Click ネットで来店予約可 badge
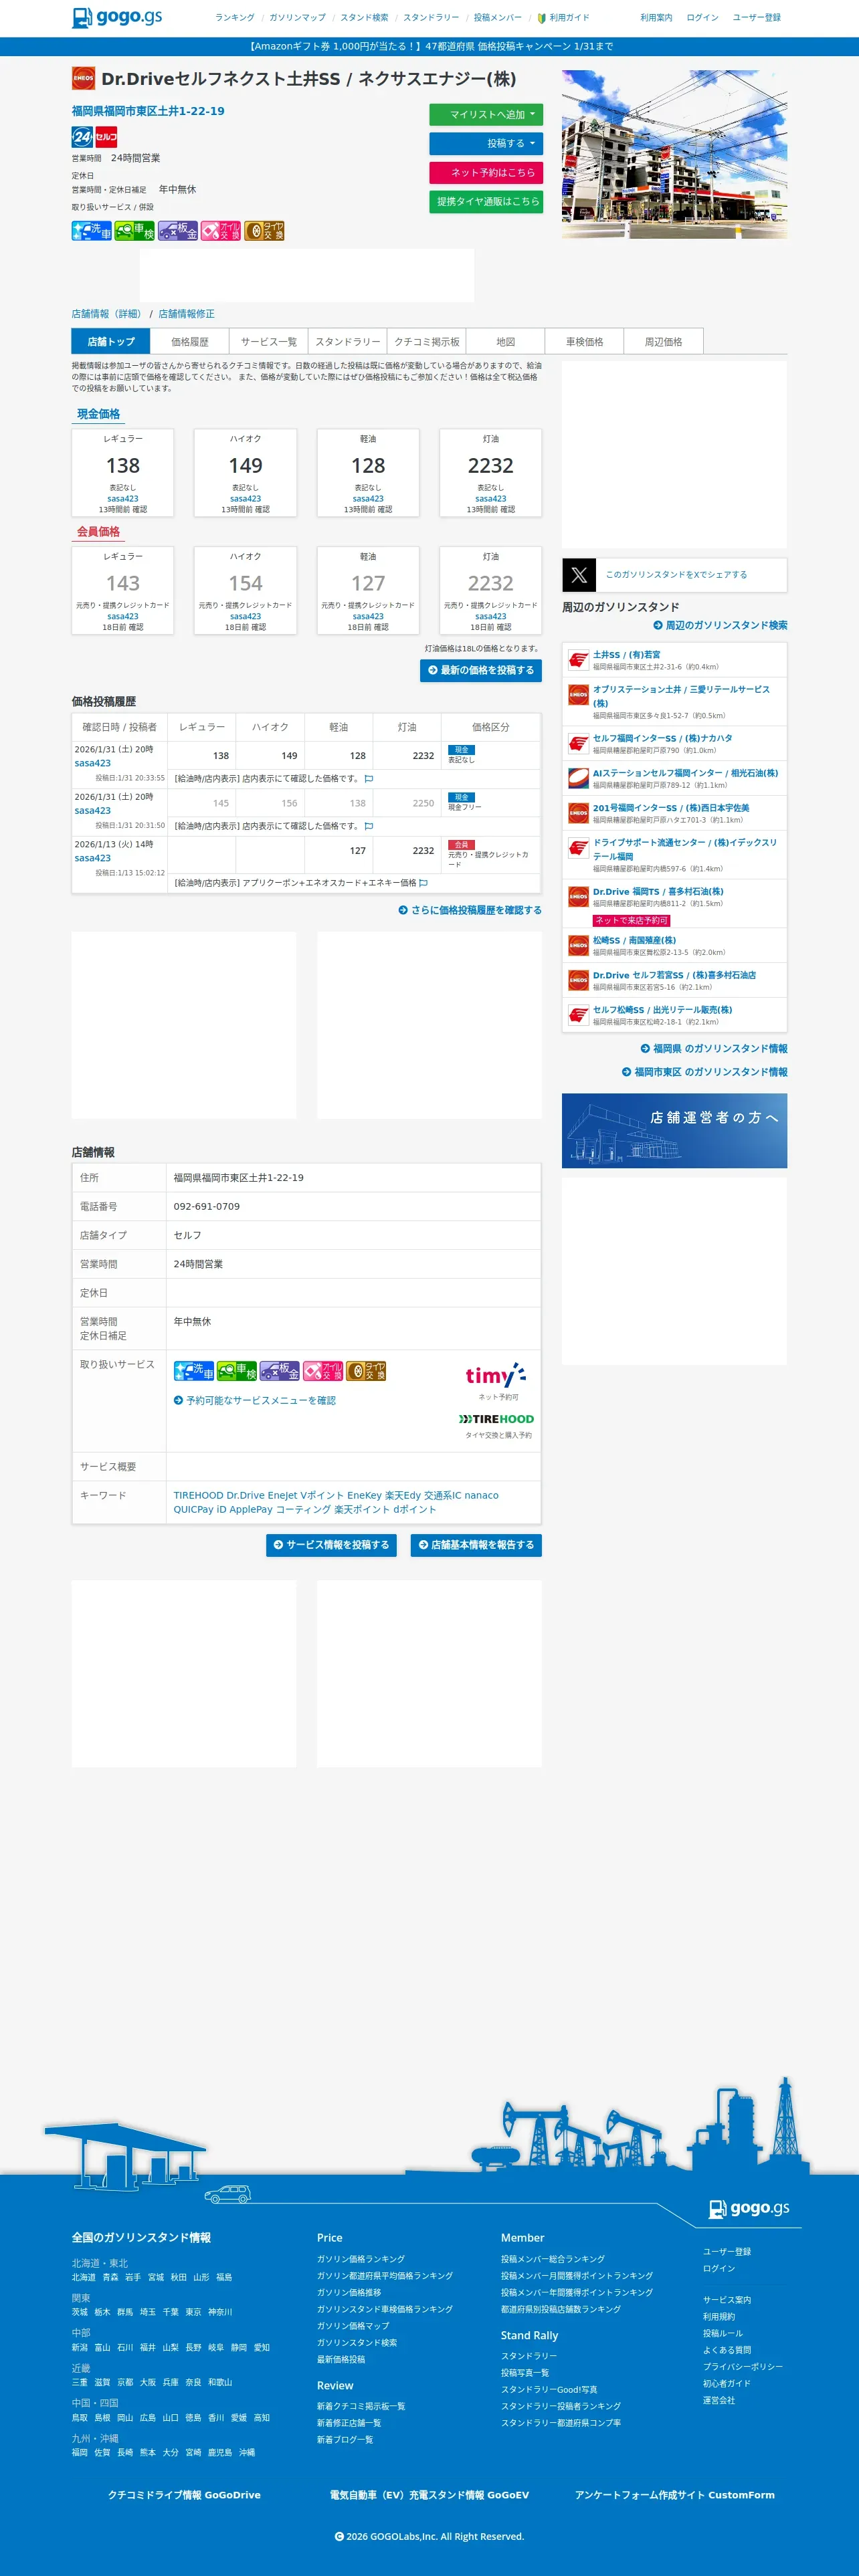The image size is (859, 2576). [631, 920]
